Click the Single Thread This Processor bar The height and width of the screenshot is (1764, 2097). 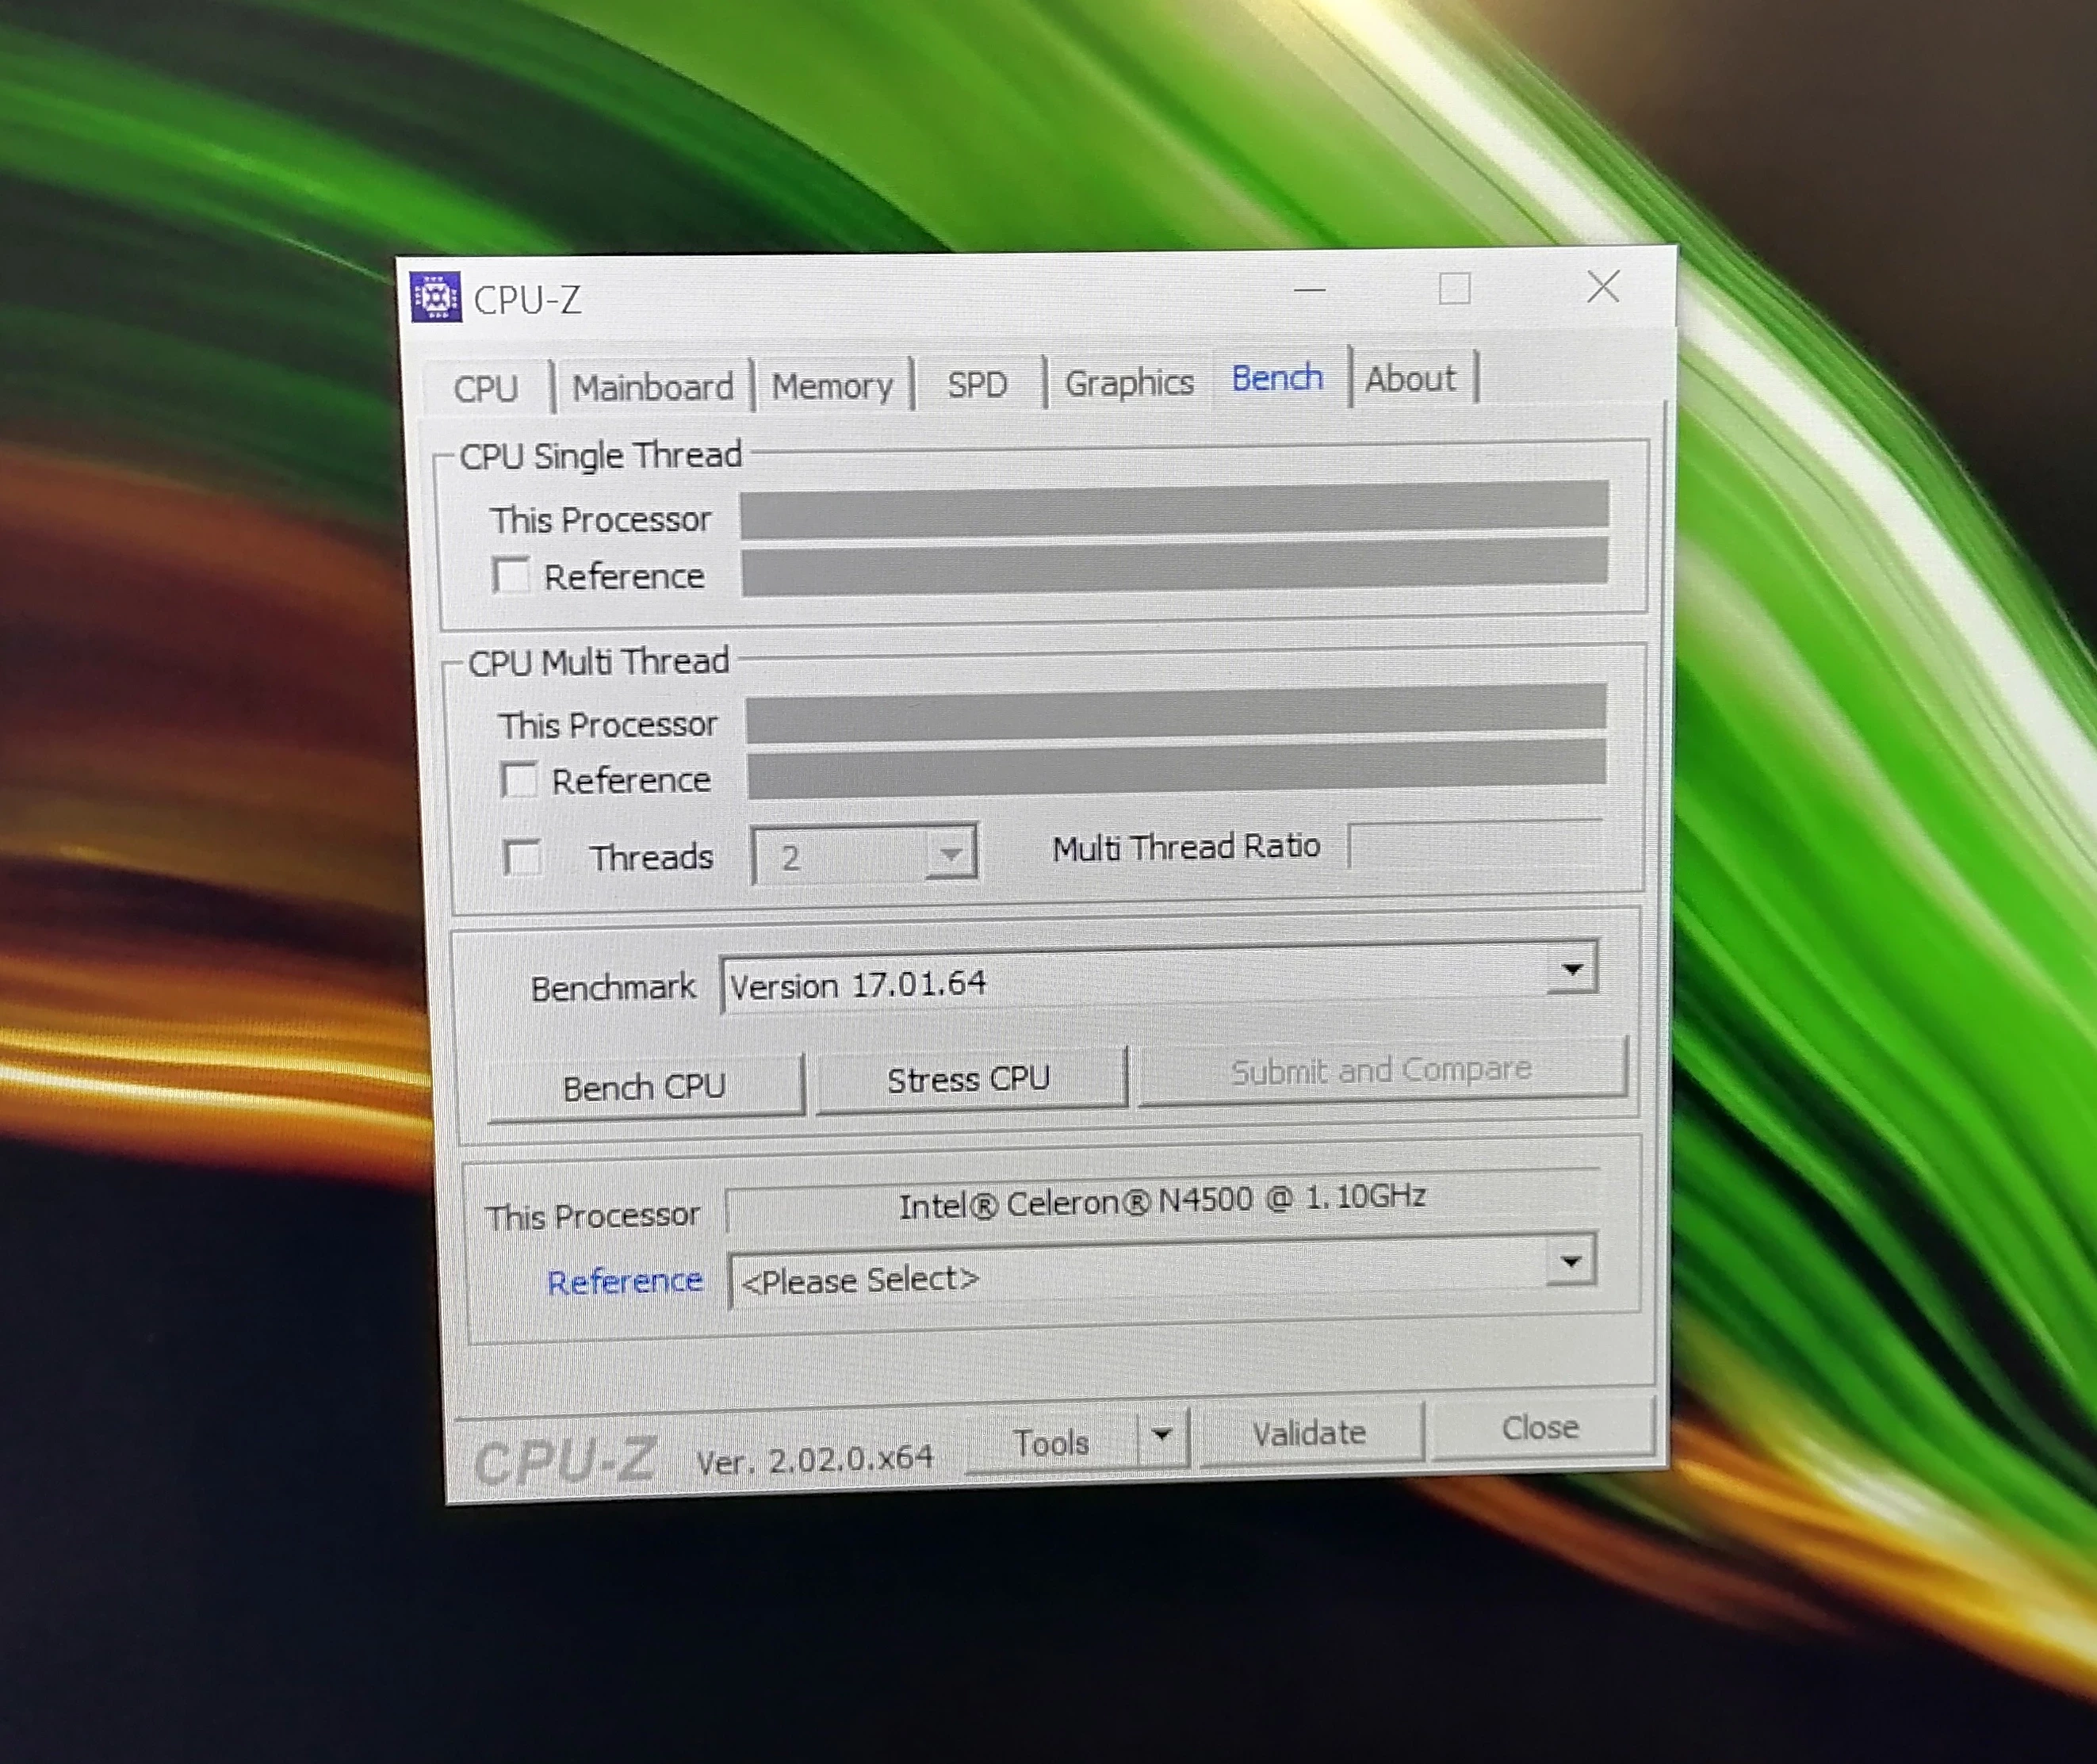1174,509
